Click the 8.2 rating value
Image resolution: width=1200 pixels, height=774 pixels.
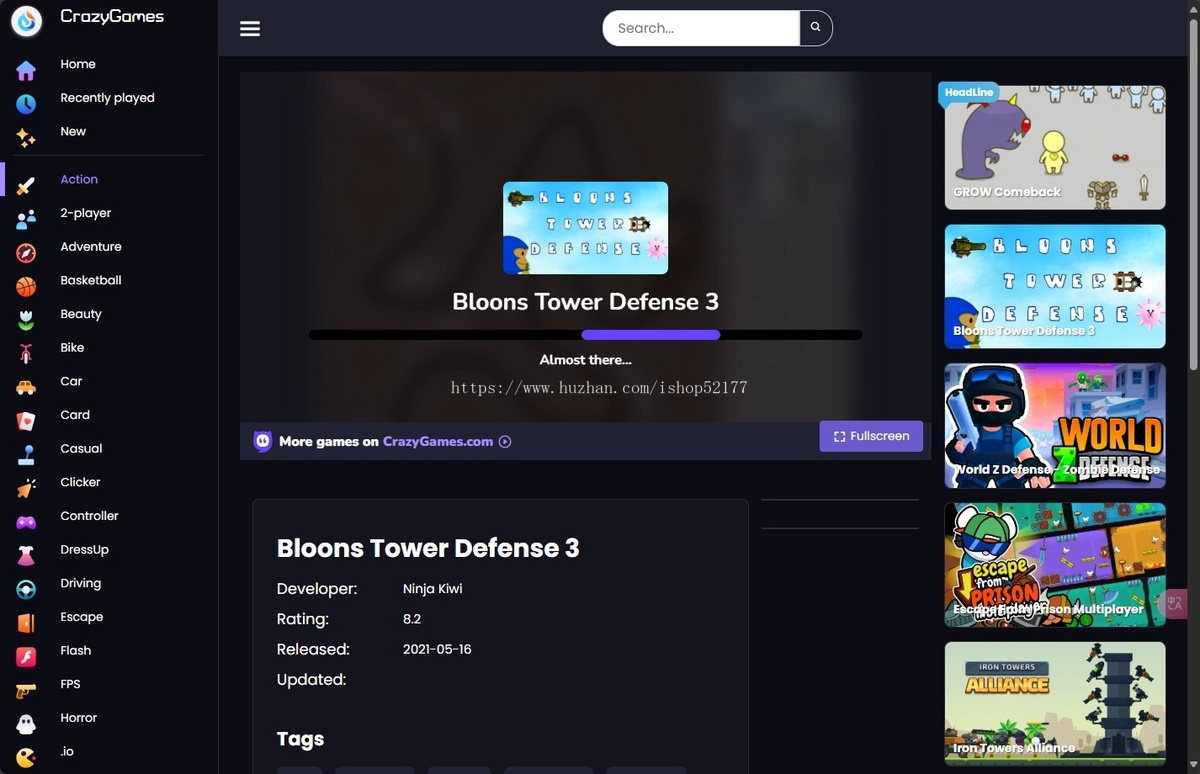tap(412, 619)
